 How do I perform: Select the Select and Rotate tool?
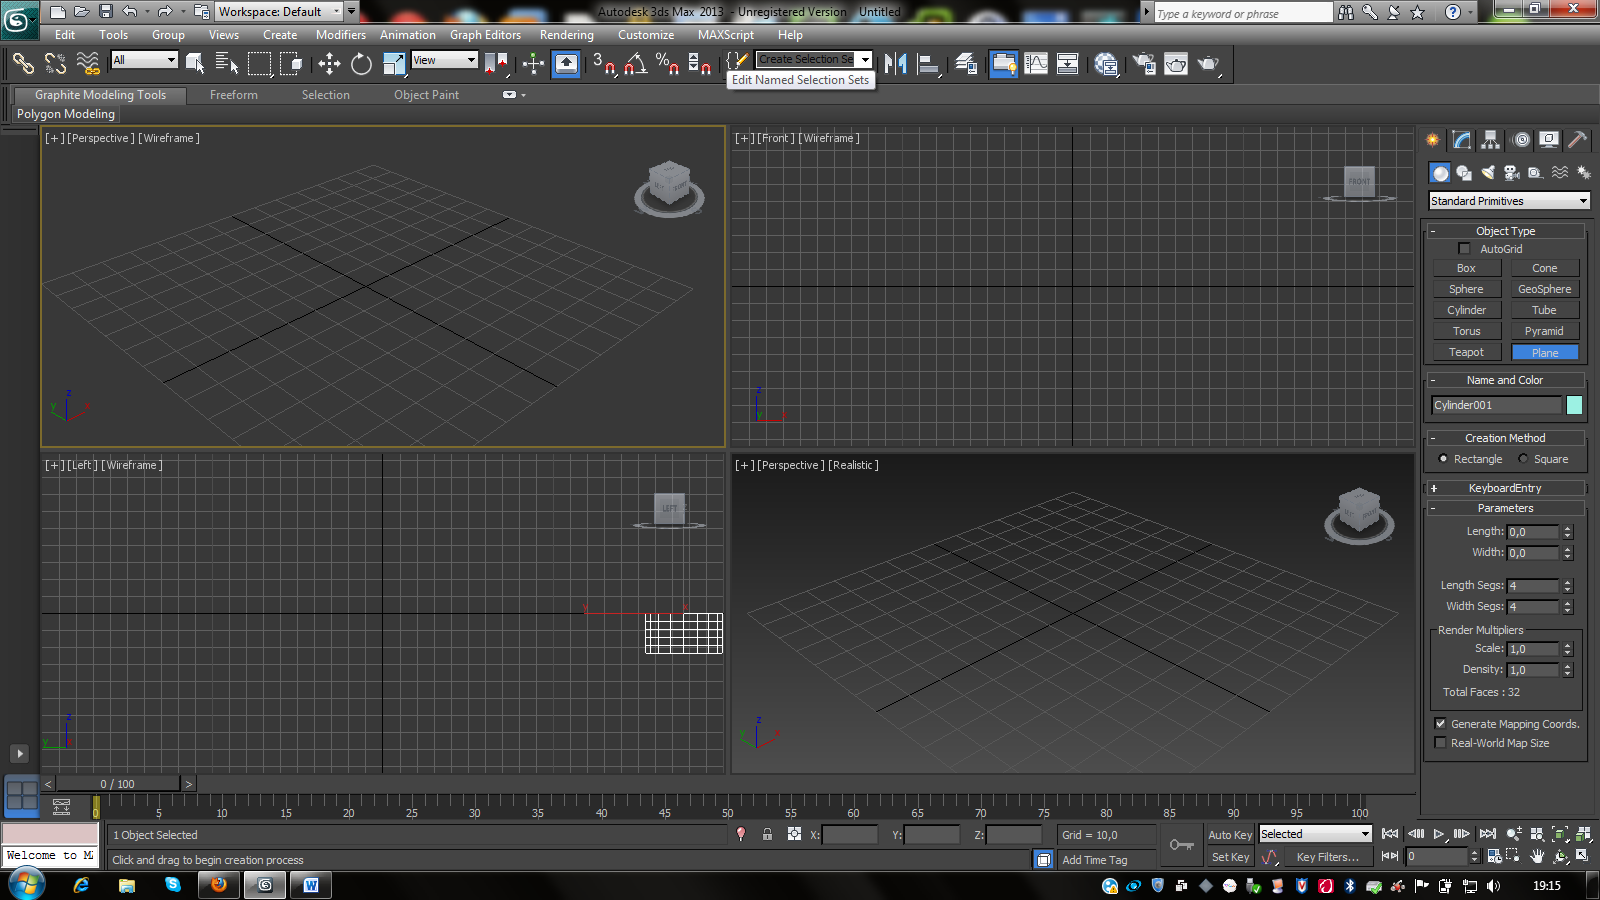[361, 64]
